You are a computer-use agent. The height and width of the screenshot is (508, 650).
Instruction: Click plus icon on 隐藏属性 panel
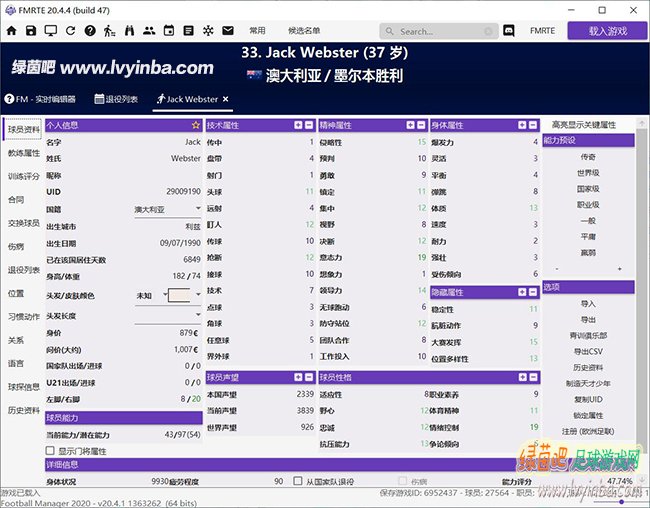click(522, 292)
